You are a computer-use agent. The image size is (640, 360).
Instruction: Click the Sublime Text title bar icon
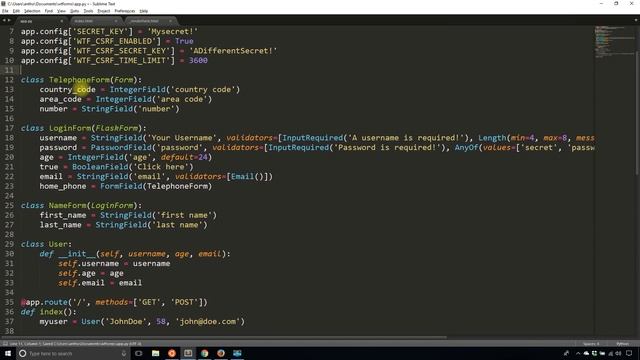(x=4, y=4)
